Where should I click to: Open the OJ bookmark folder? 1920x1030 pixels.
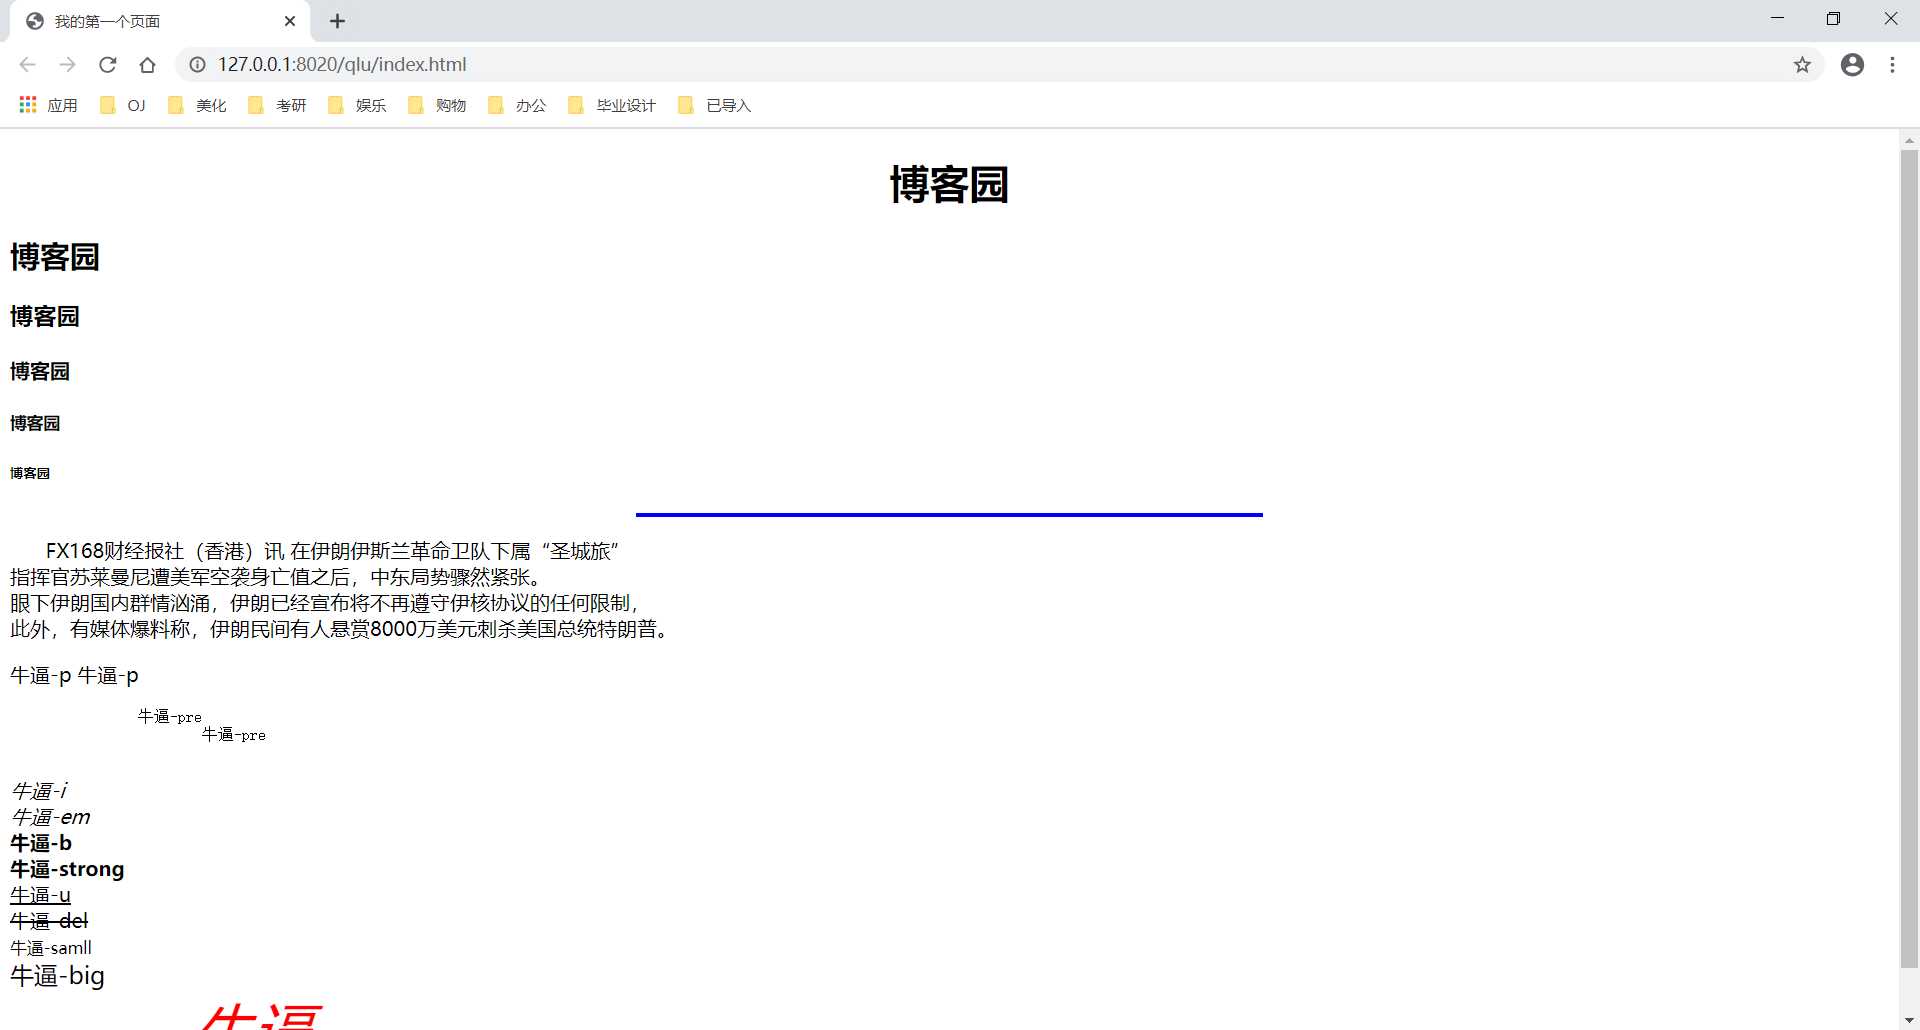123,105
